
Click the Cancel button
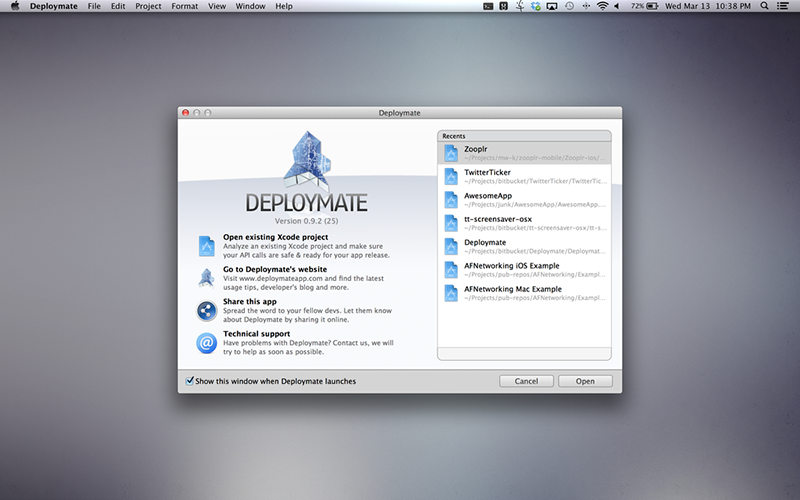coord(526,381)
